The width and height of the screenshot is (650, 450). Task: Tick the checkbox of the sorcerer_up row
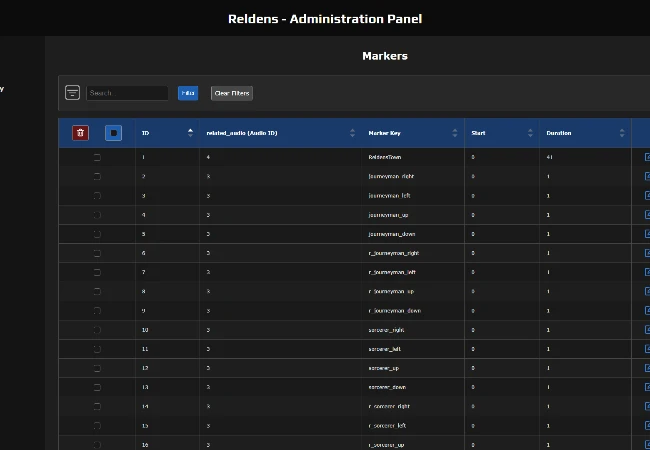97,368
